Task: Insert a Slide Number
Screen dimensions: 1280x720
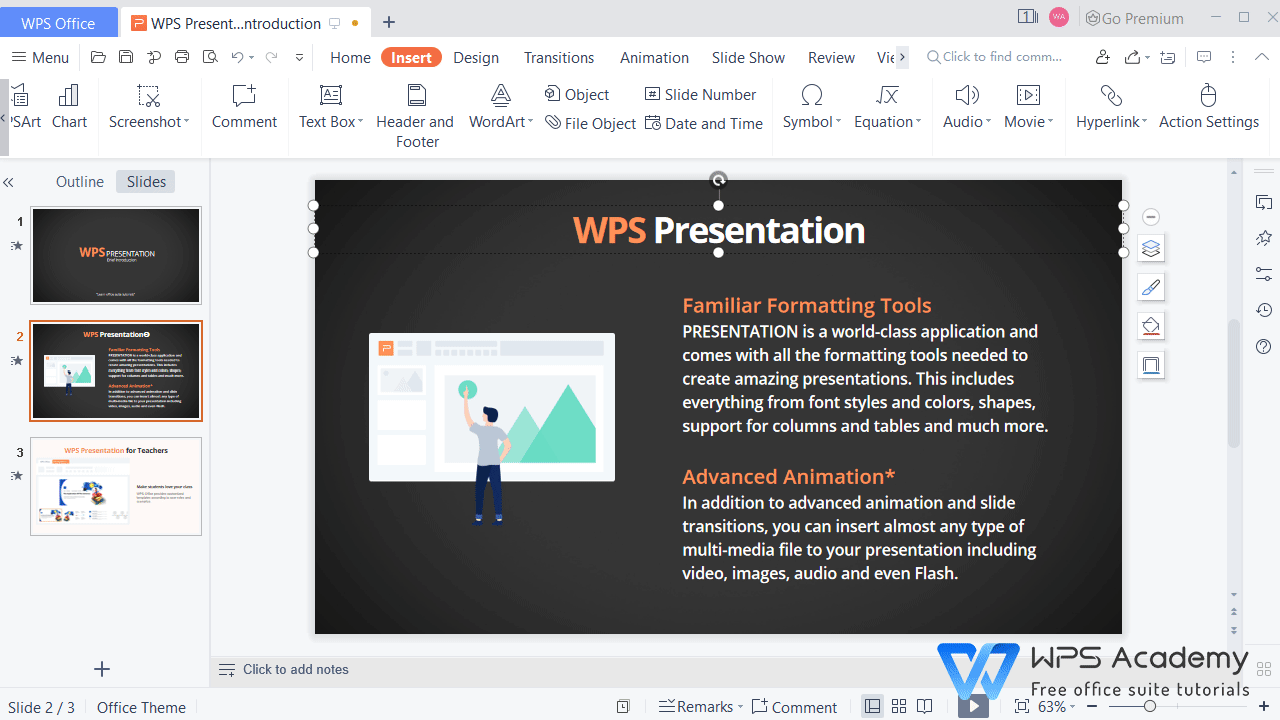Action: (700, 94)
